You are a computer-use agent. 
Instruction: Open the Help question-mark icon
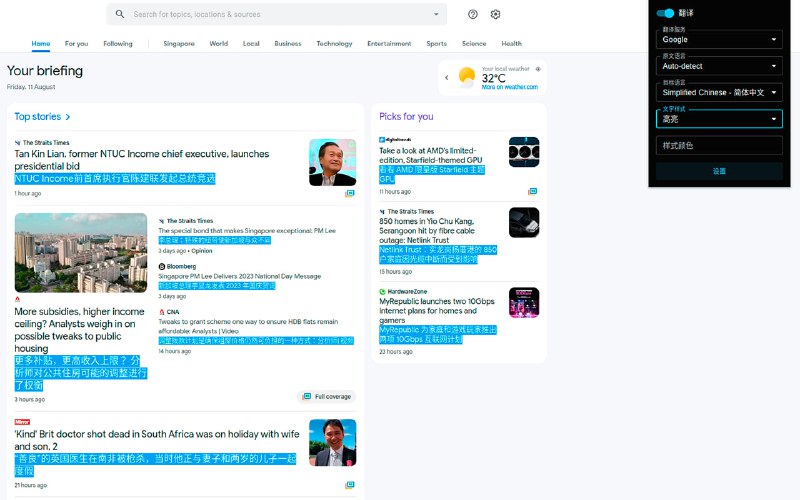pos(473,14)
